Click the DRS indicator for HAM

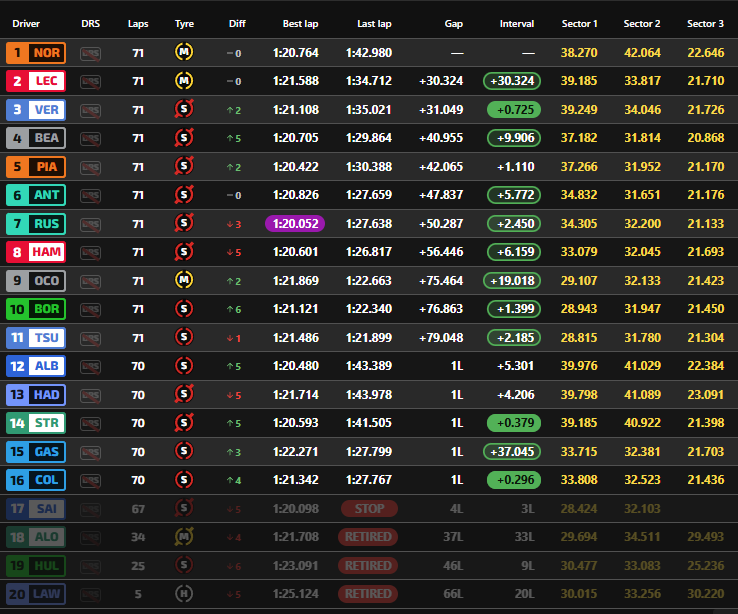click(91, 252)
